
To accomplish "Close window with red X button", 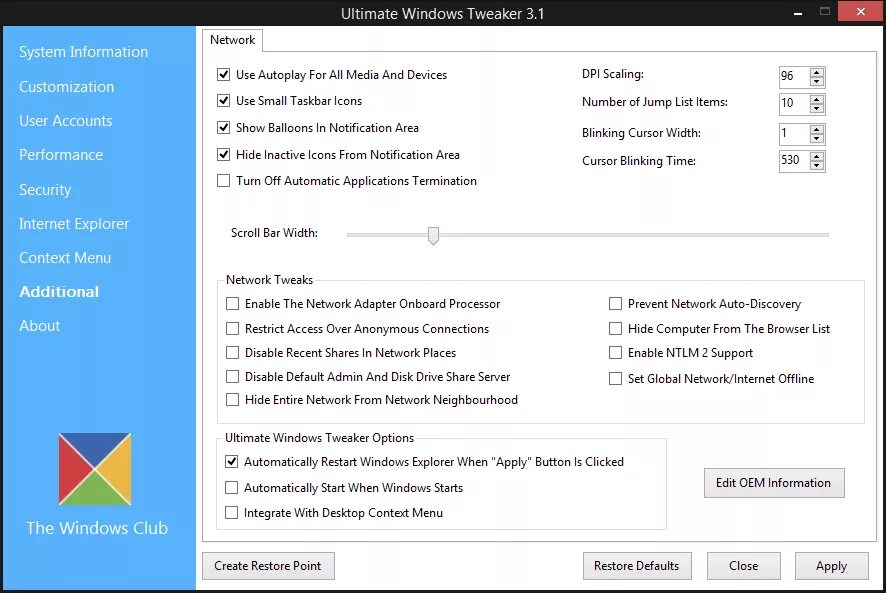I will [861, 11].
